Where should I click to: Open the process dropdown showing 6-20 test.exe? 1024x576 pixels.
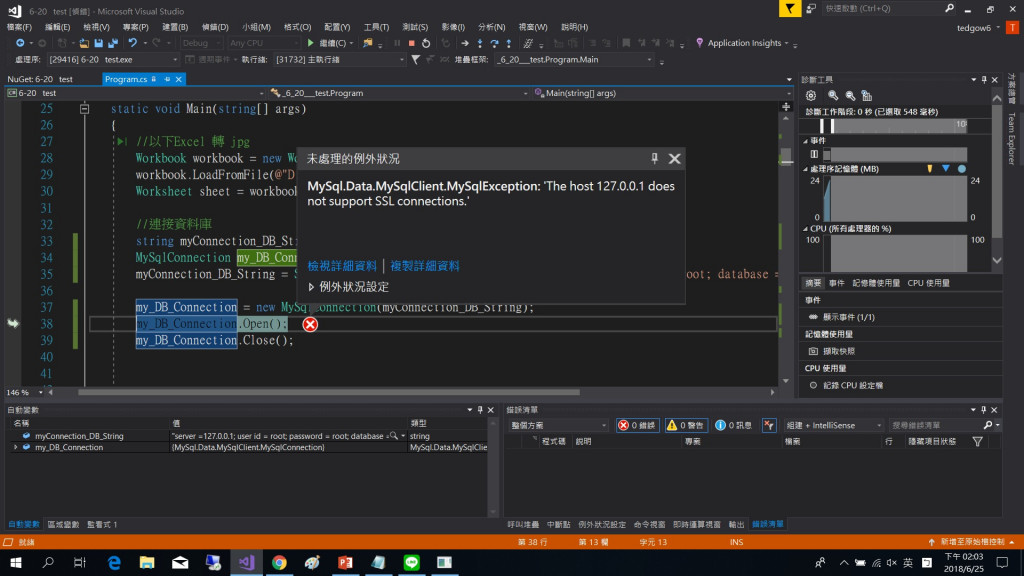[112, 59]
